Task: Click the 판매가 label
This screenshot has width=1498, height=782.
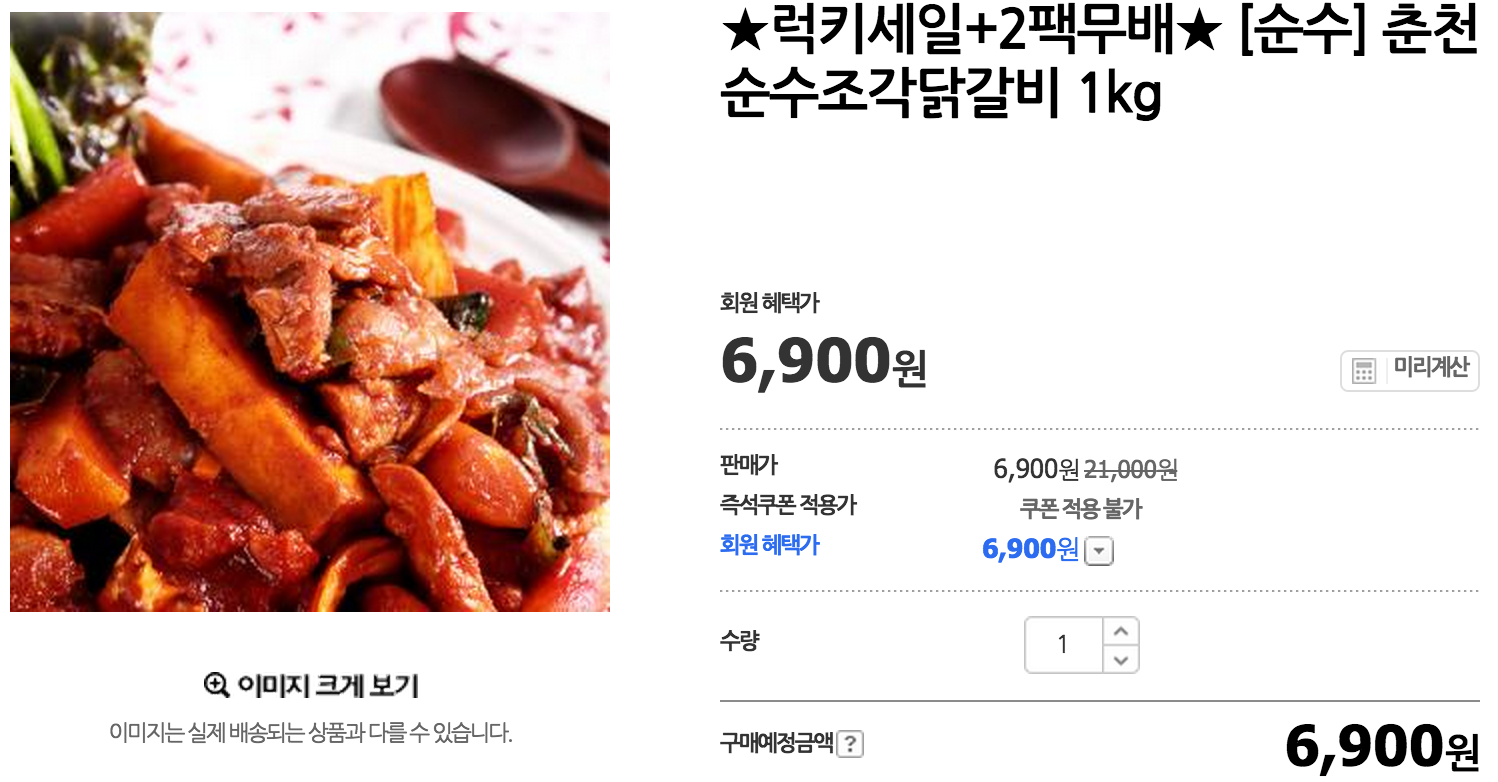Action: click(748, 465)
